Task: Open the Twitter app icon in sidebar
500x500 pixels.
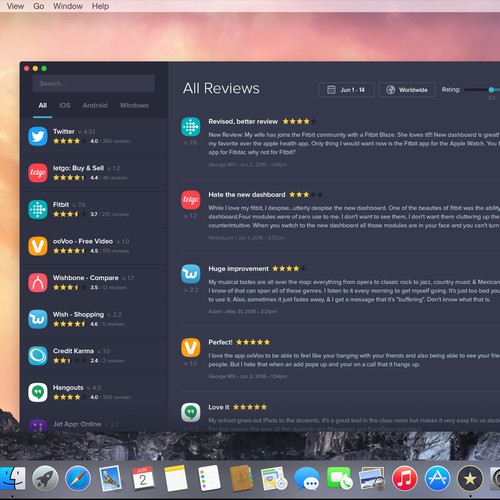Action: [38, 136]
